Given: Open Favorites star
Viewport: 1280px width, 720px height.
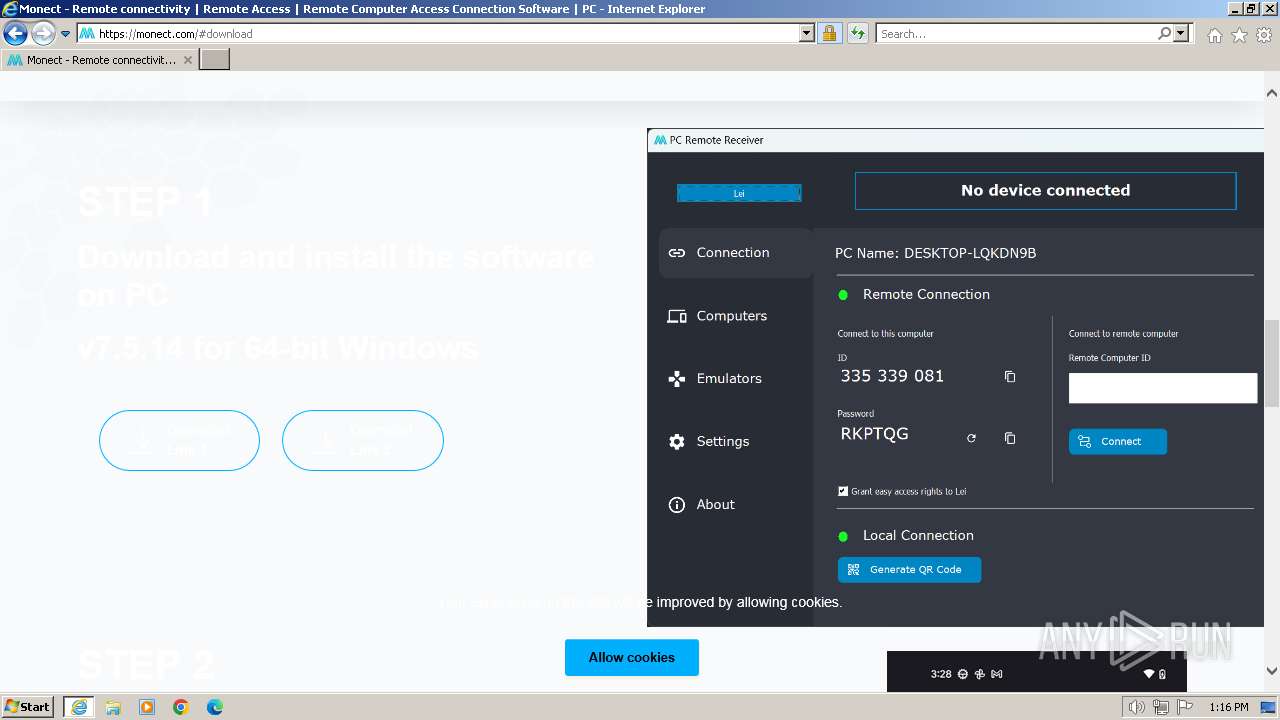Looking at the screenshot, I should click(x=1239, y=35).
